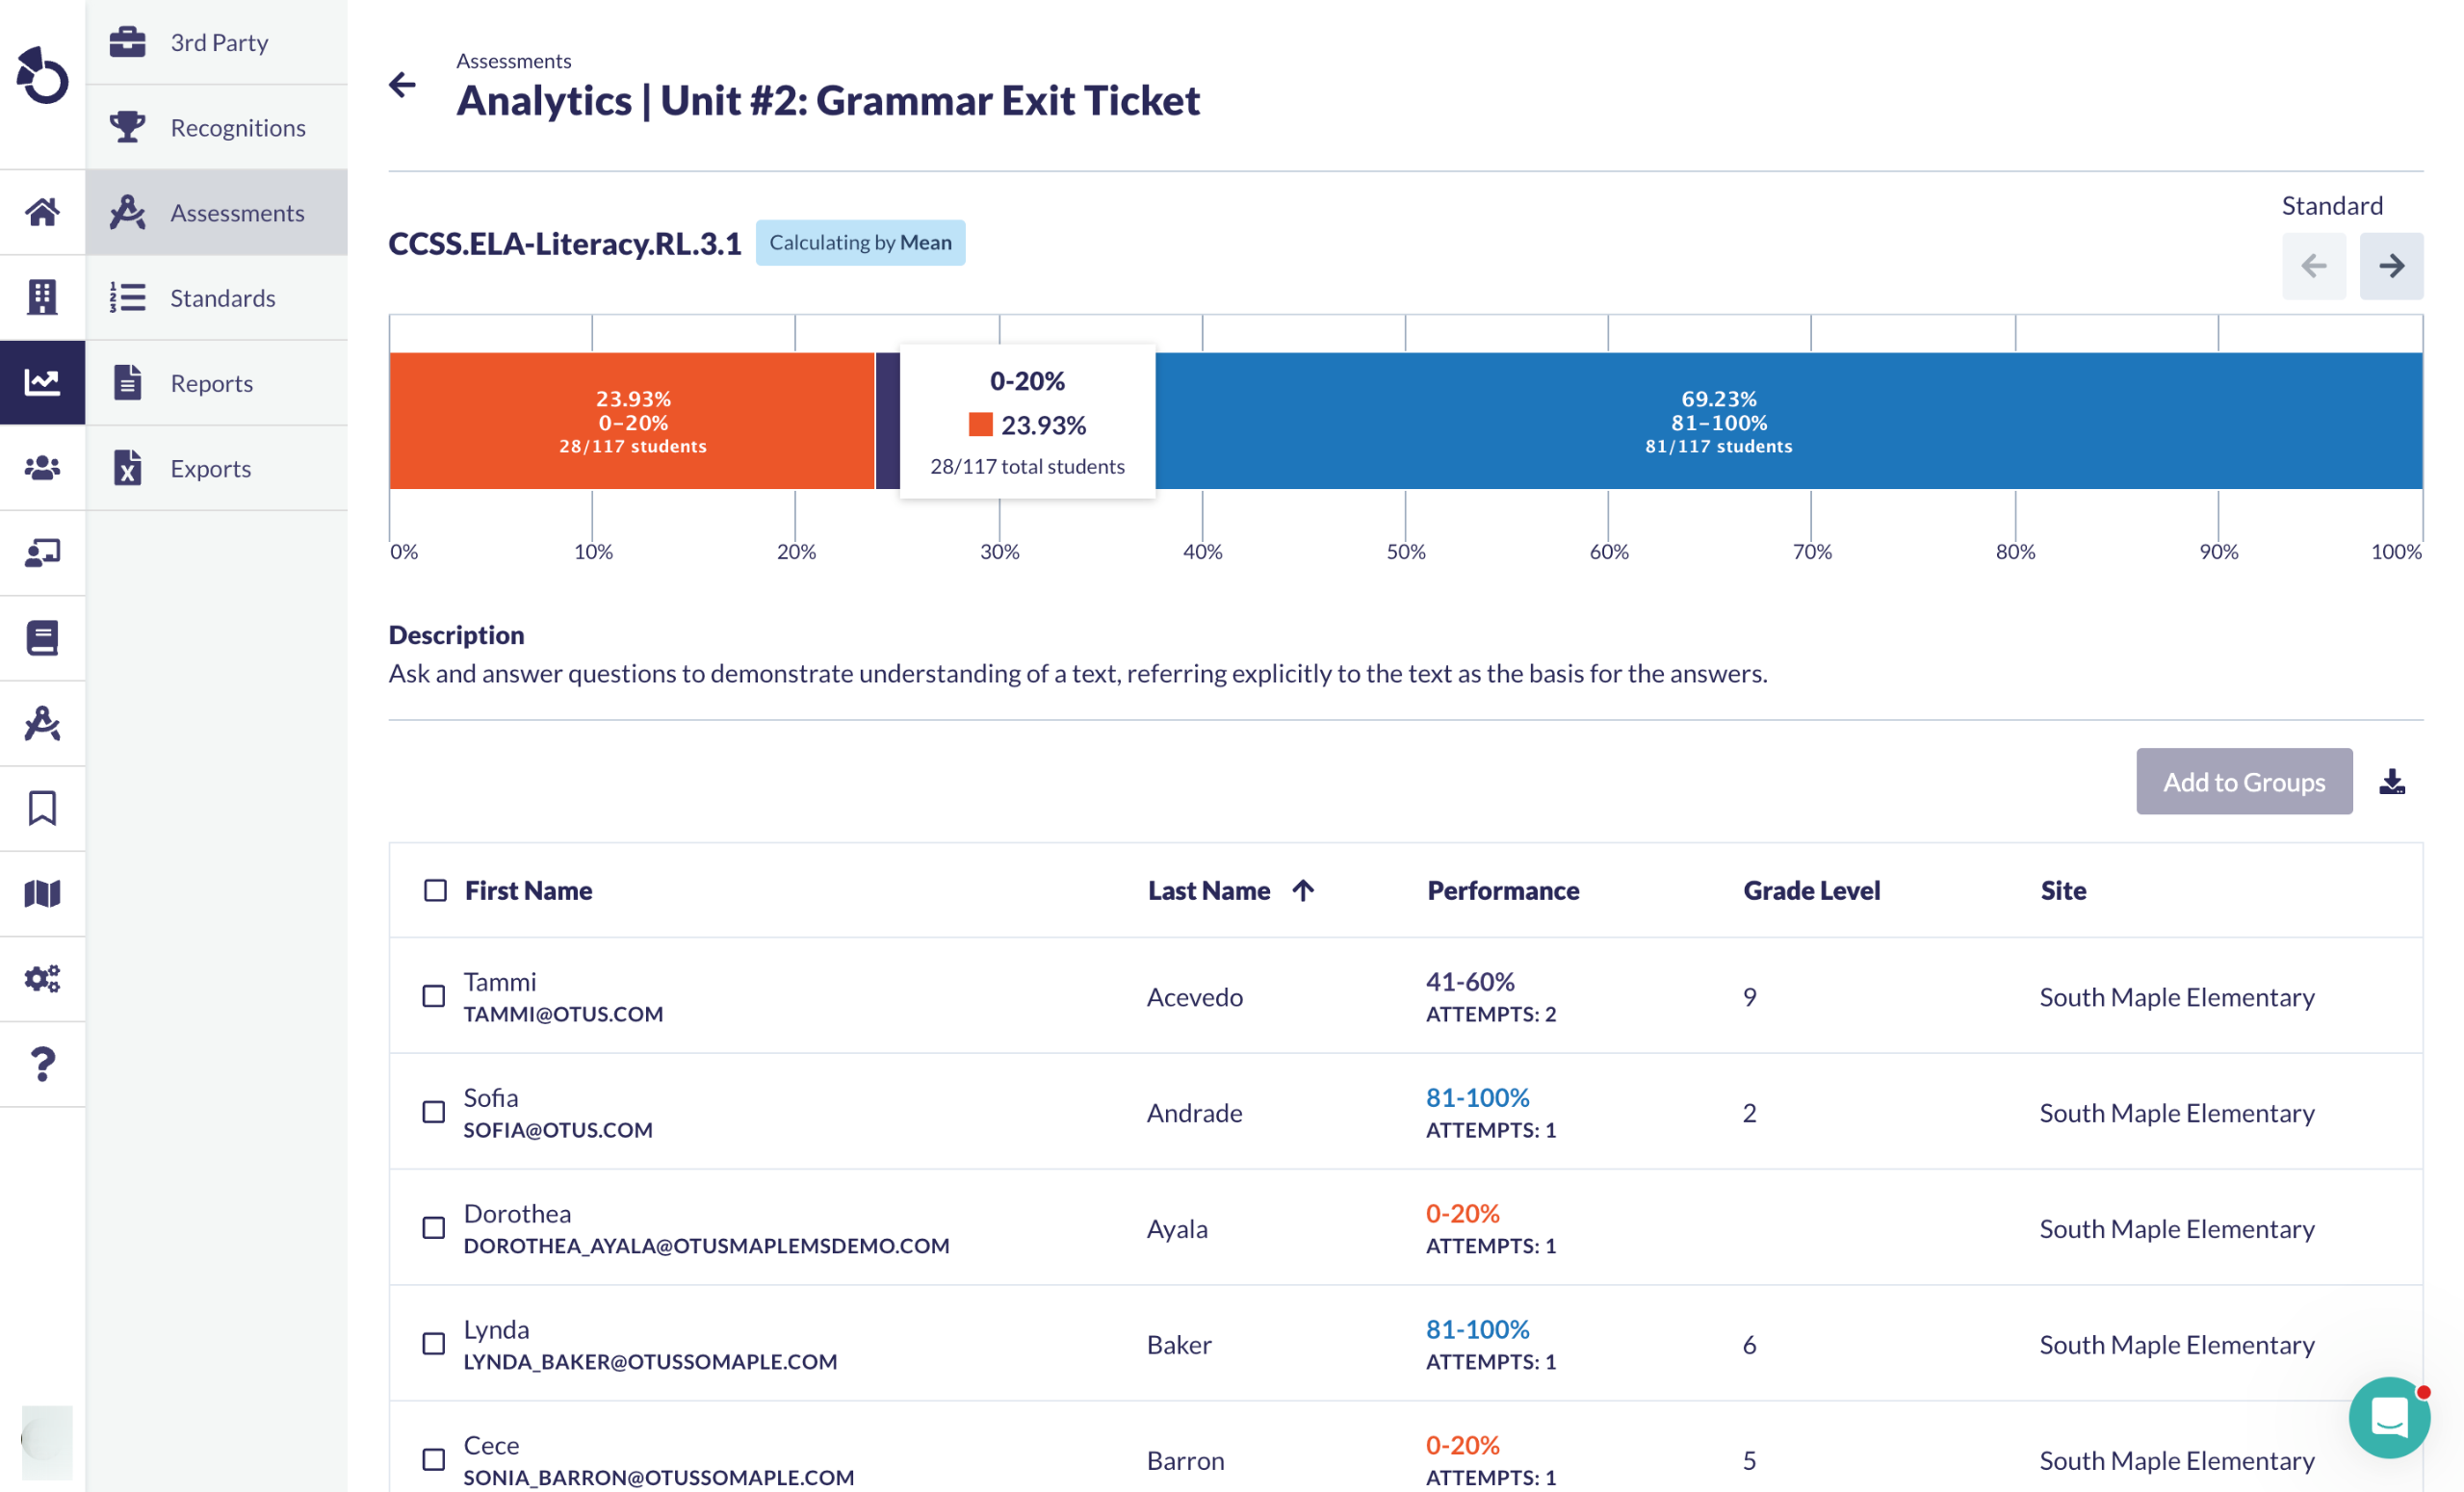Select the checkbox for Sofia Andrade
This screenshot has width=2464, height=1492.
pos(433,1112)
